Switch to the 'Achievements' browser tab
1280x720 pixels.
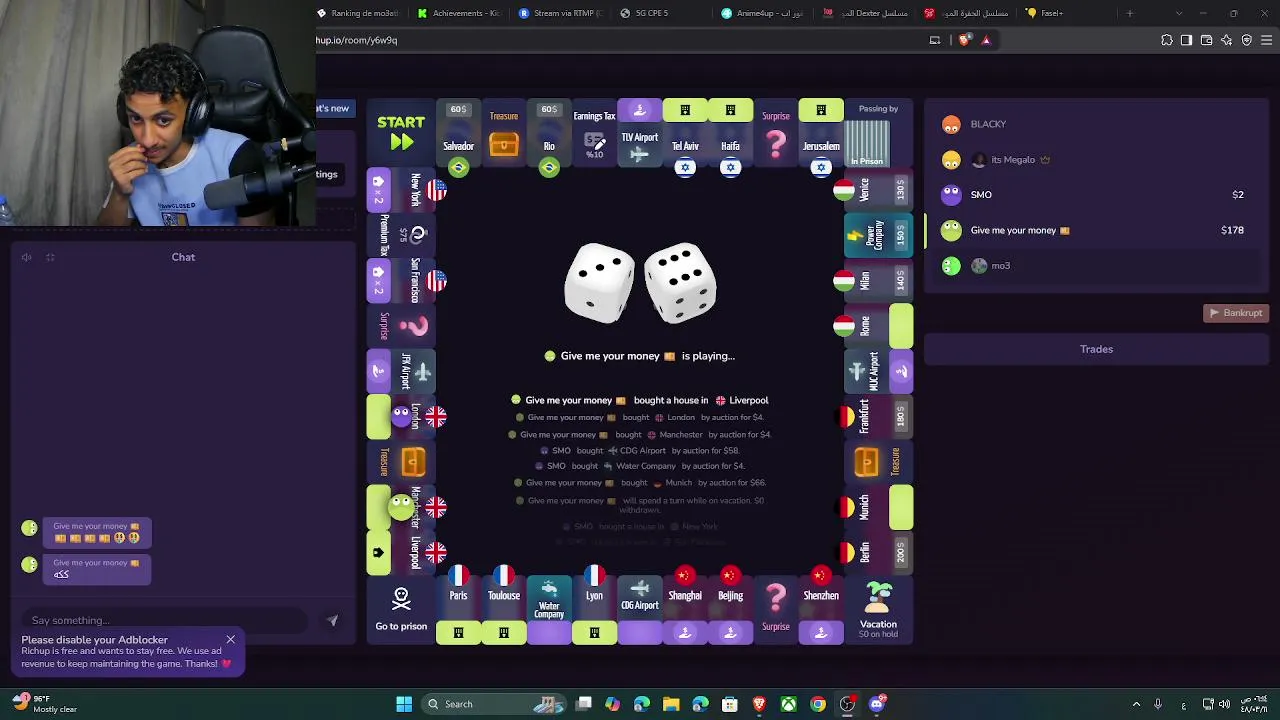coord(458,13)
